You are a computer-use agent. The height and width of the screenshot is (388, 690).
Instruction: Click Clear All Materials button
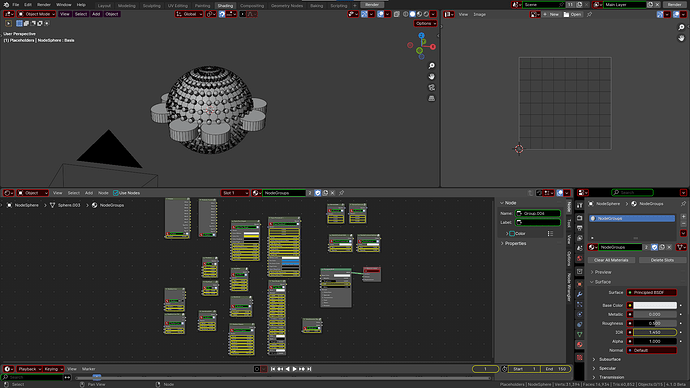611,260
